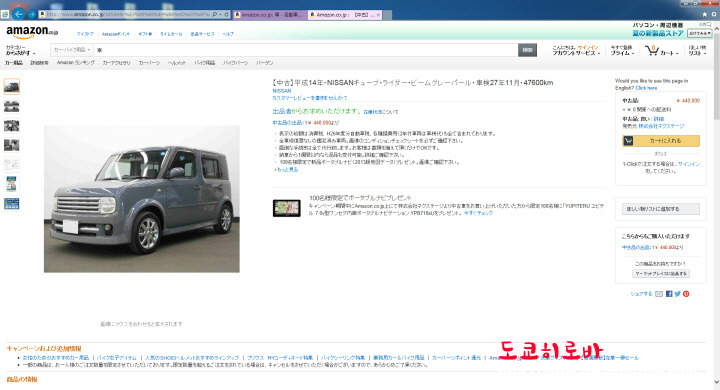720x390 pixels.
Task: Select the カーパーツ subnav item
Action: pos(149,63)
